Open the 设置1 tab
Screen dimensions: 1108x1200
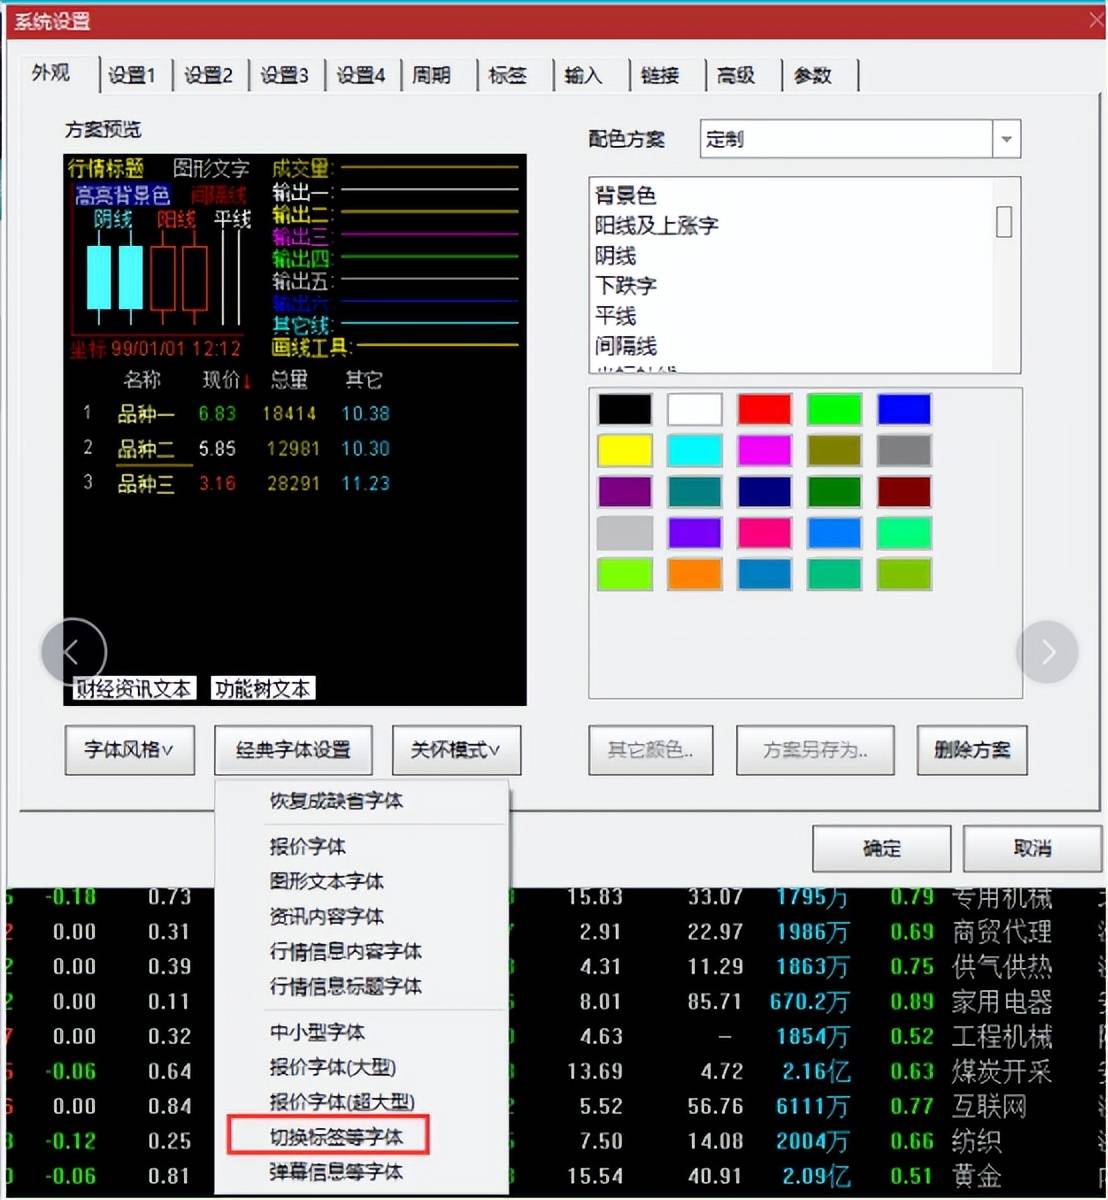133,75
